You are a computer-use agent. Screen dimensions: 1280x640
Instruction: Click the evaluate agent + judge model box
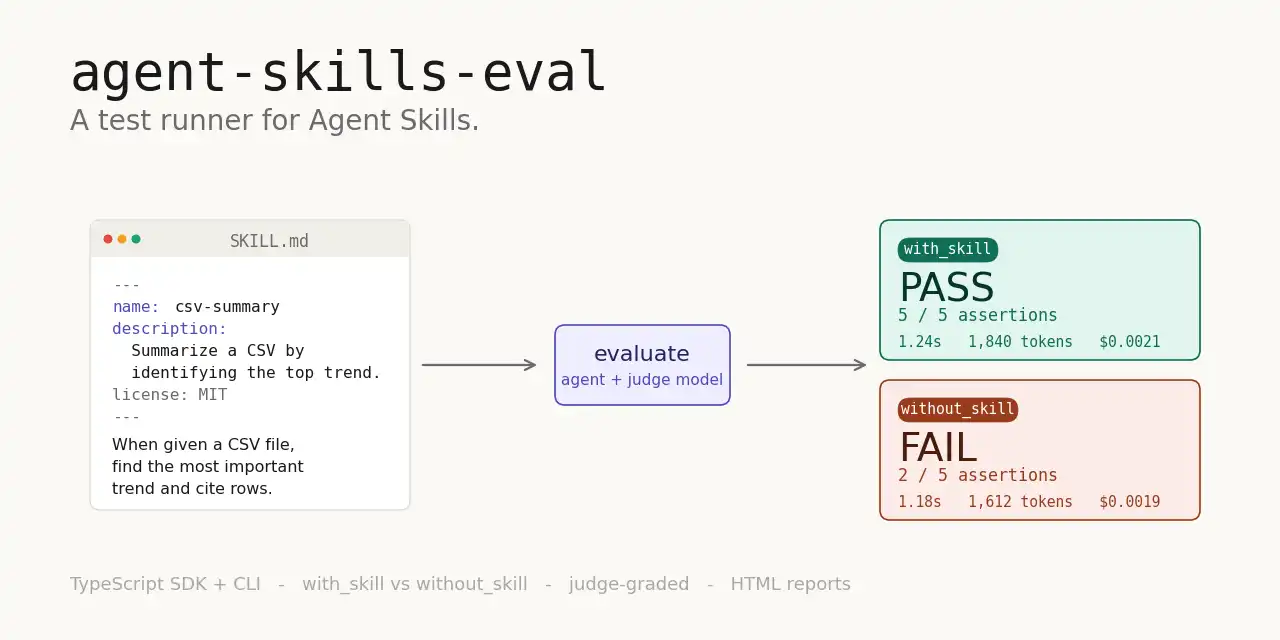coord(642,365)
